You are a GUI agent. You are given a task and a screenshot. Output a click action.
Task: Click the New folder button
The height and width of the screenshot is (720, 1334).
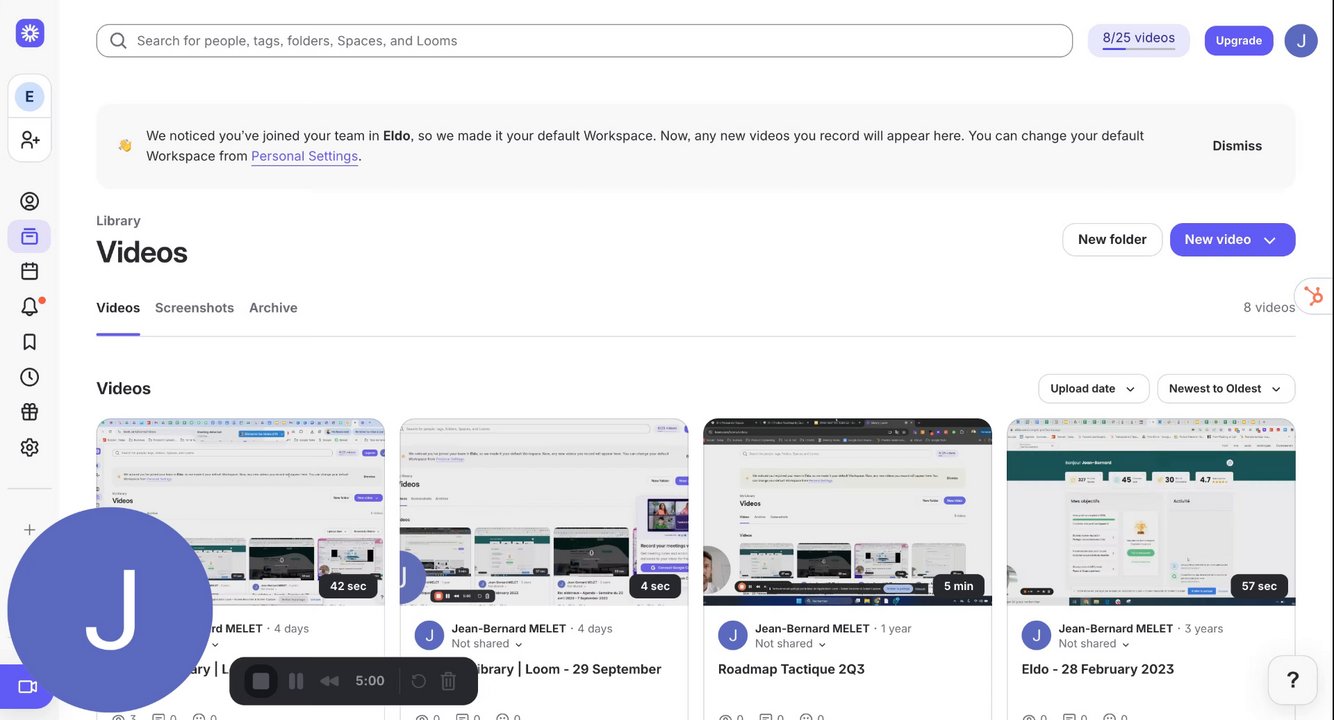[x=1112, y=240]
